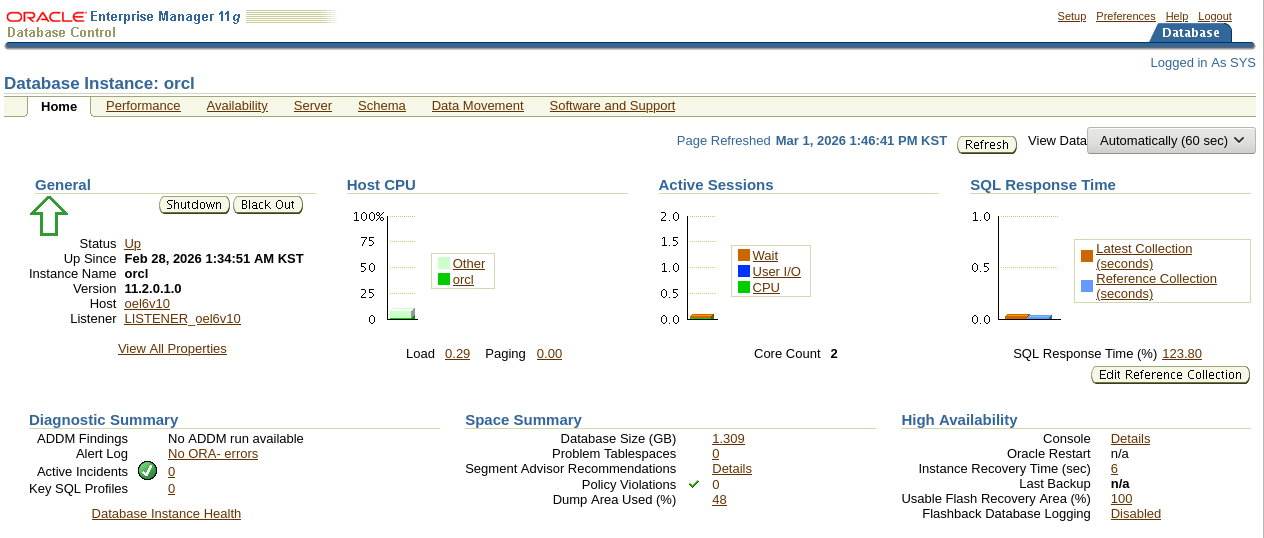Click the green CPU legend swatch
1264x538 pixels.
(x=743, y=287)
